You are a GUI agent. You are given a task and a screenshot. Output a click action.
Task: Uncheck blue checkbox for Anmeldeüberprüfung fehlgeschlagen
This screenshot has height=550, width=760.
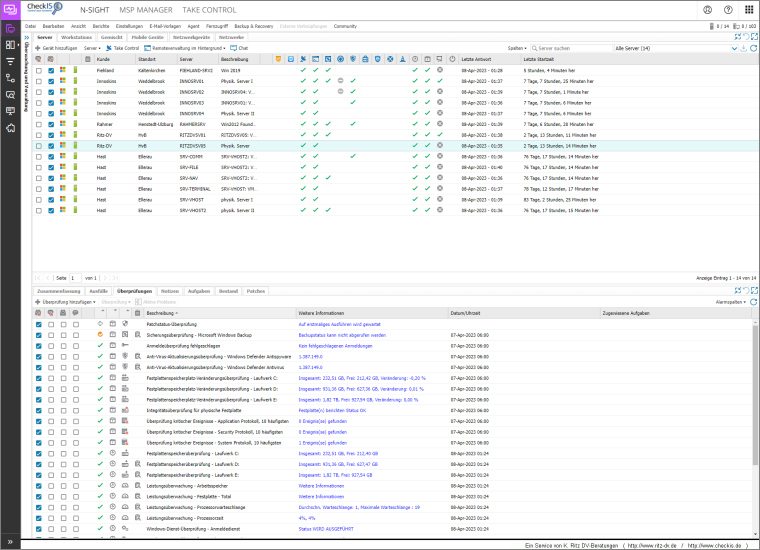coord(39,346)
